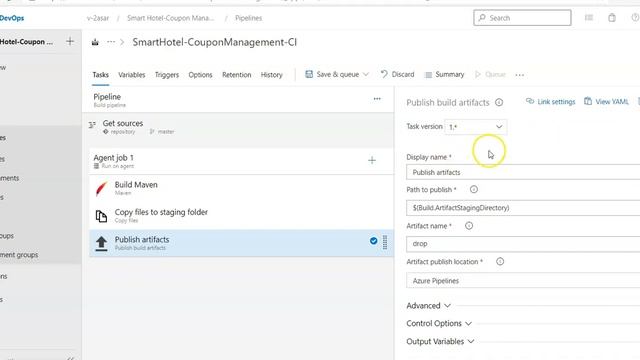The height and width of the screenshot is (360, 640).
Task: Click the Artifact name field
Action: tap(523, 244)
